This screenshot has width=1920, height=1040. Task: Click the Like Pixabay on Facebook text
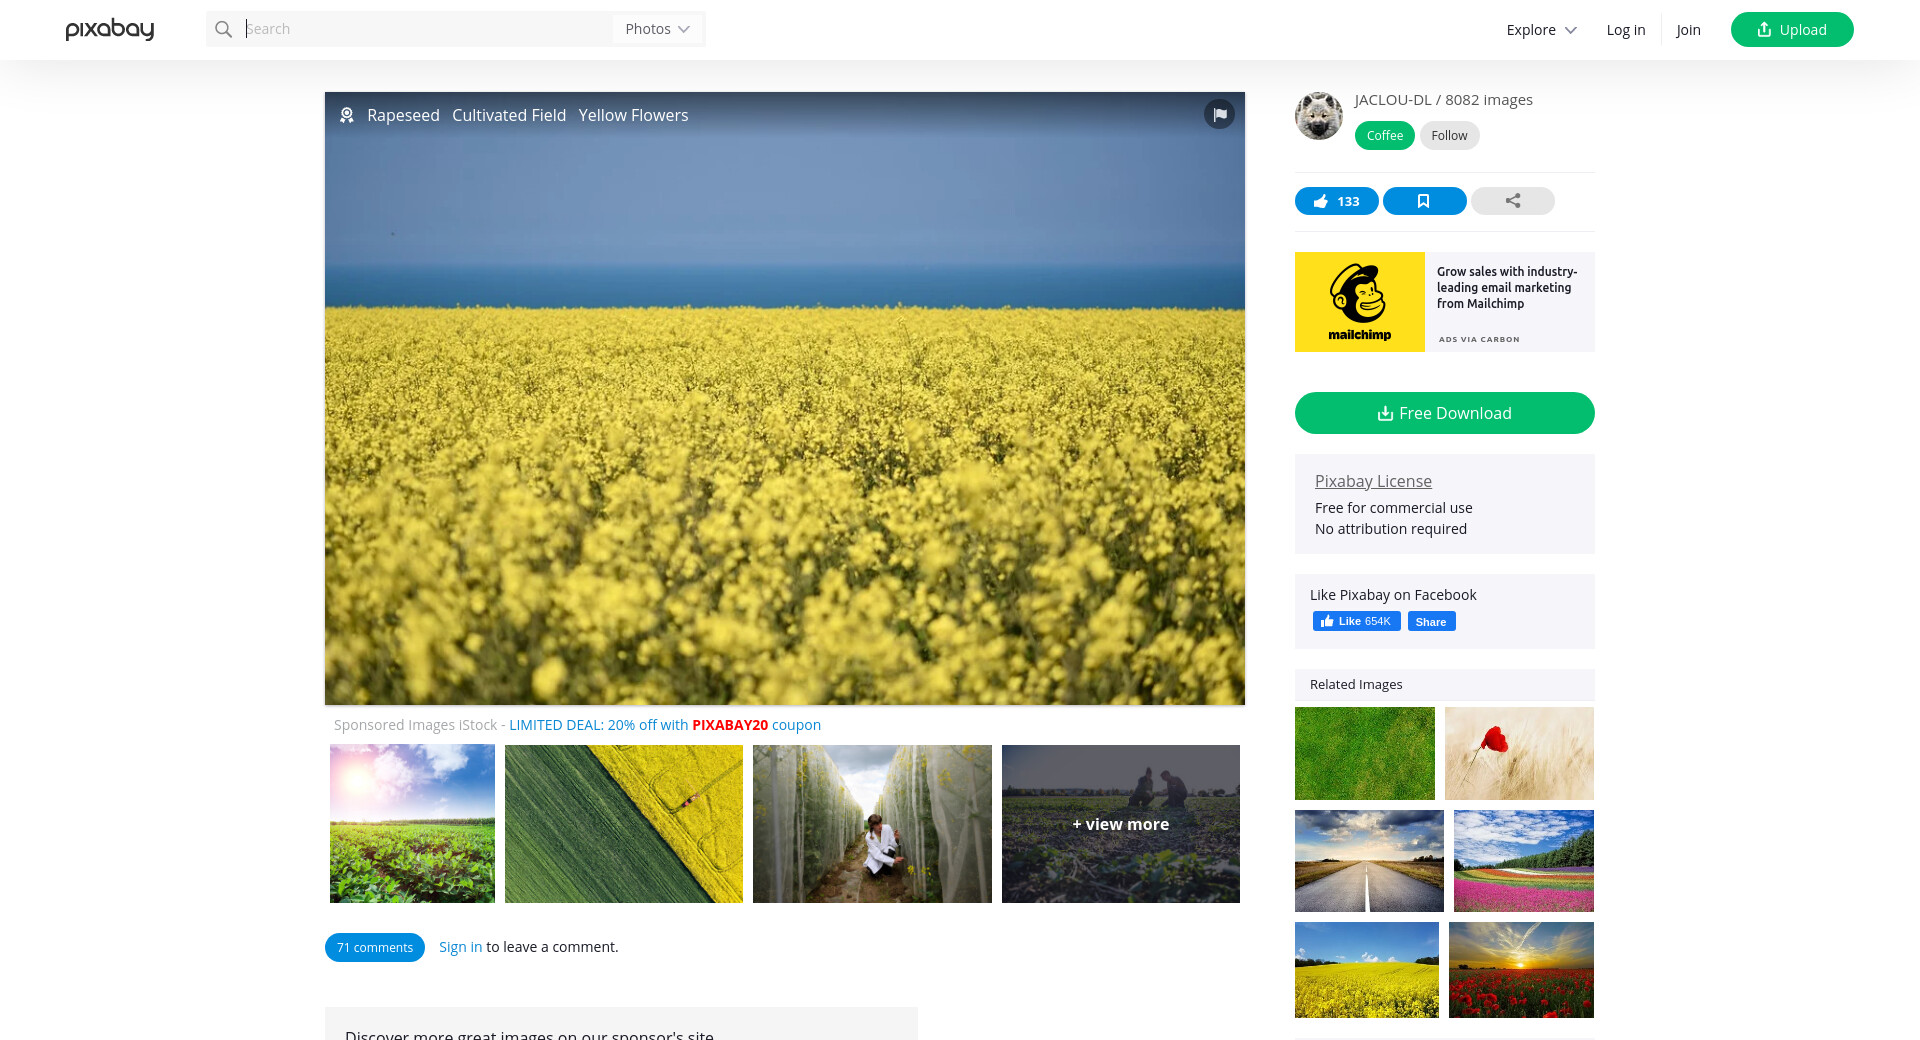click(1393, 595)
